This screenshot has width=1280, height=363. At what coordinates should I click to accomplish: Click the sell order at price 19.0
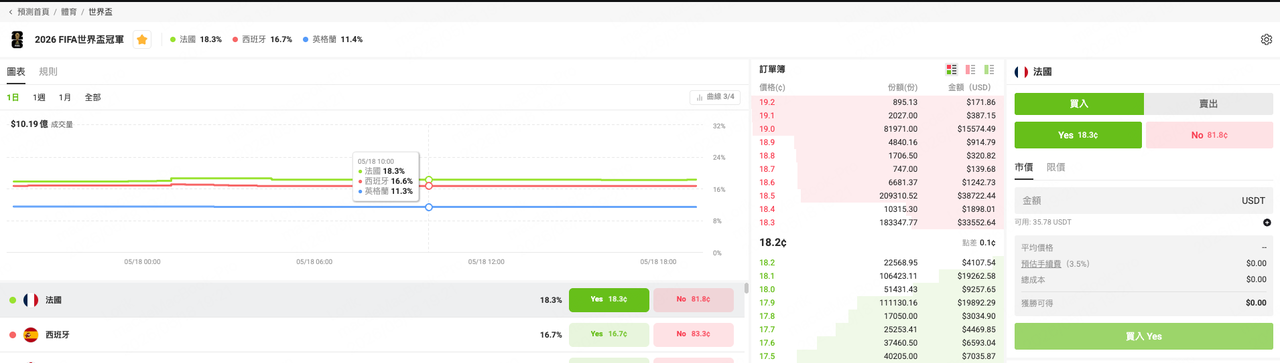pyautogui.click(x=877, y=129)
